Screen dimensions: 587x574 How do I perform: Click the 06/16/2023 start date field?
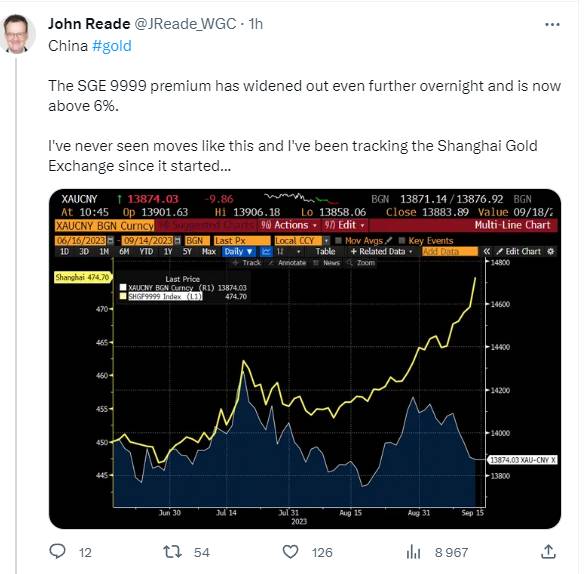click(x=81, y=240)
